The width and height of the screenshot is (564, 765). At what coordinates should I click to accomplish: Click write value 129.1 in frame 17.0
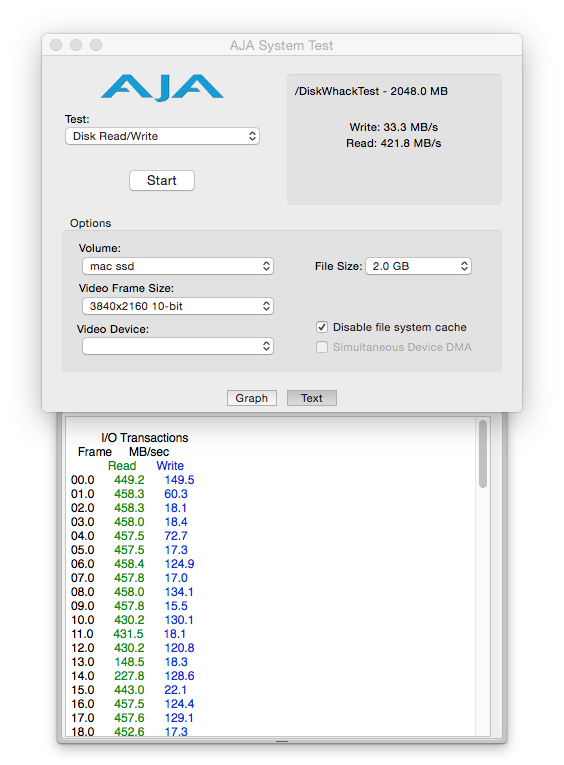(179, 718)
